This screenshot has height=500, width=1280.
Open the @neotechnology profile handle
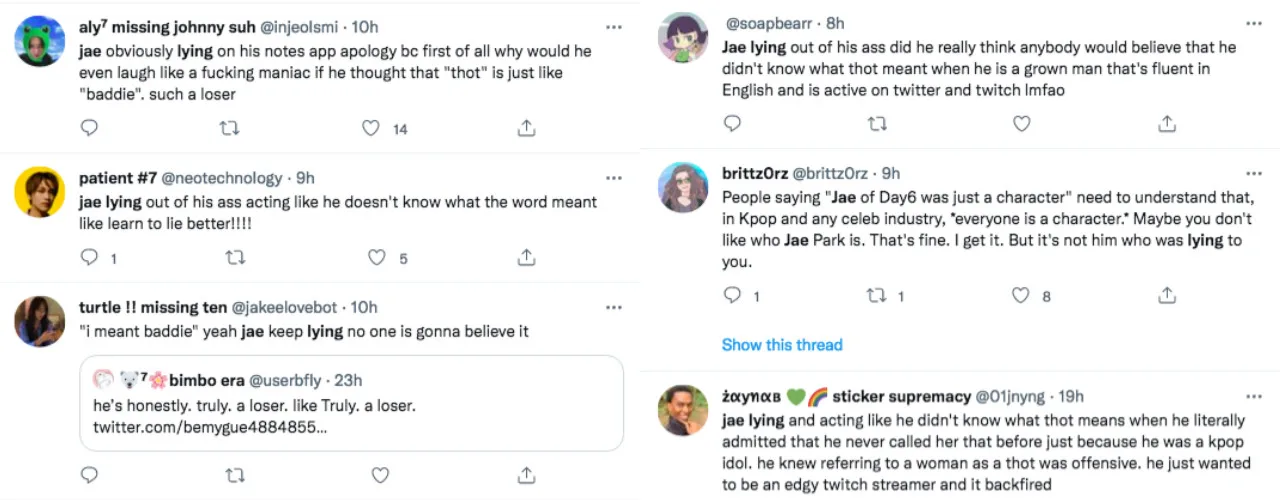[221, 178]
